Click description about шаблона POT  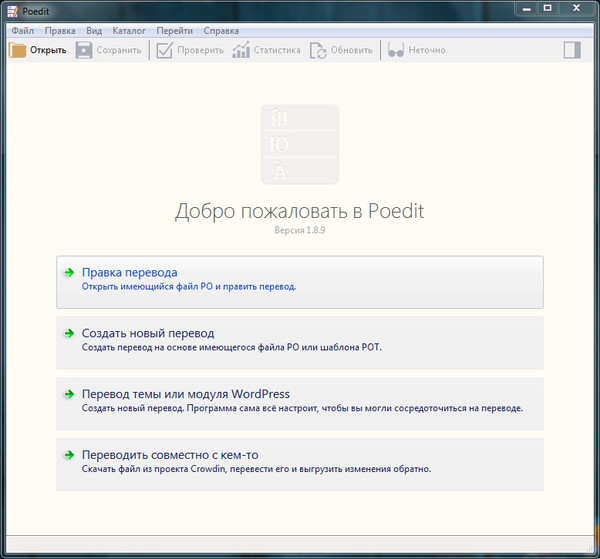coord(232,347)
